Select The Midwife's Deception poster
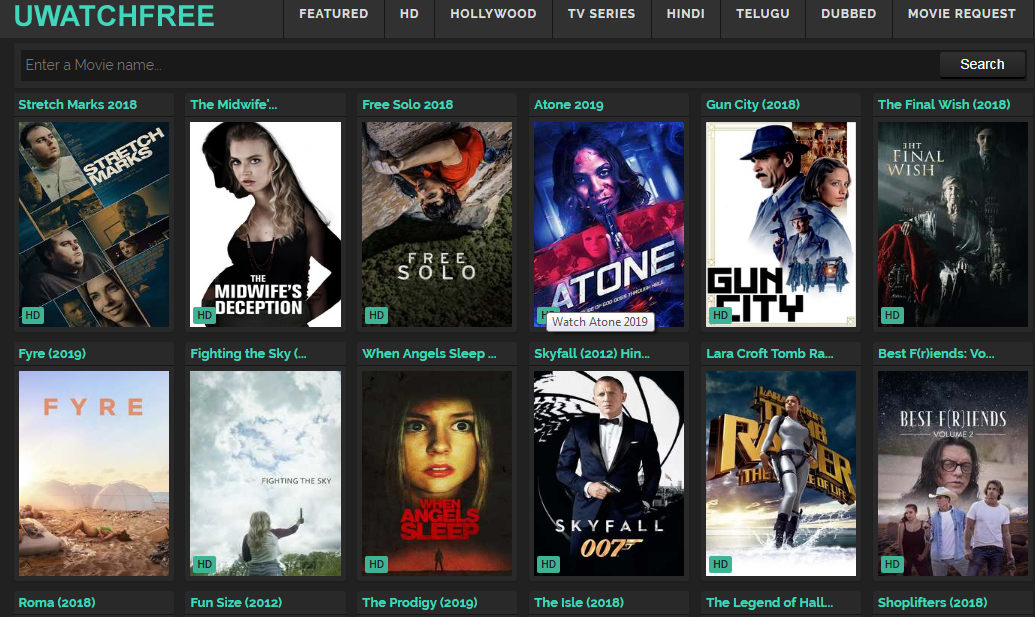The width and height of the screenshot is (1035, 617). click(x=265, y=224)
